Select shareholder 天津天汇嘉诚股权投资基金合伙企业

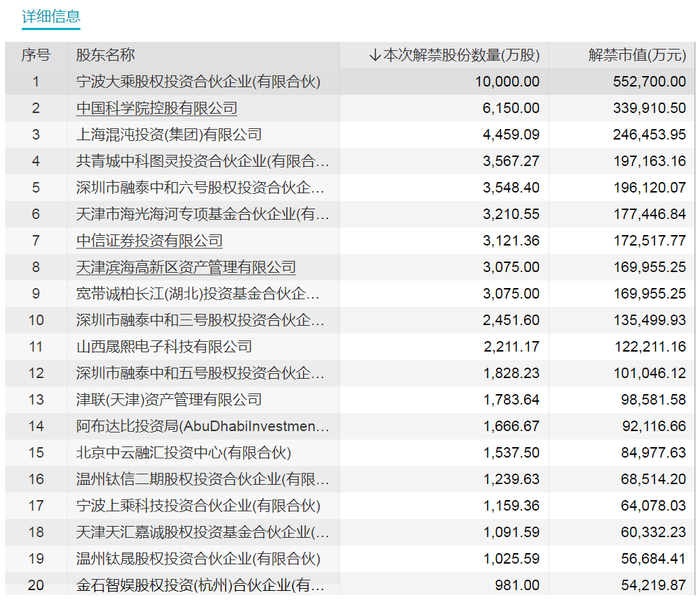203,532
